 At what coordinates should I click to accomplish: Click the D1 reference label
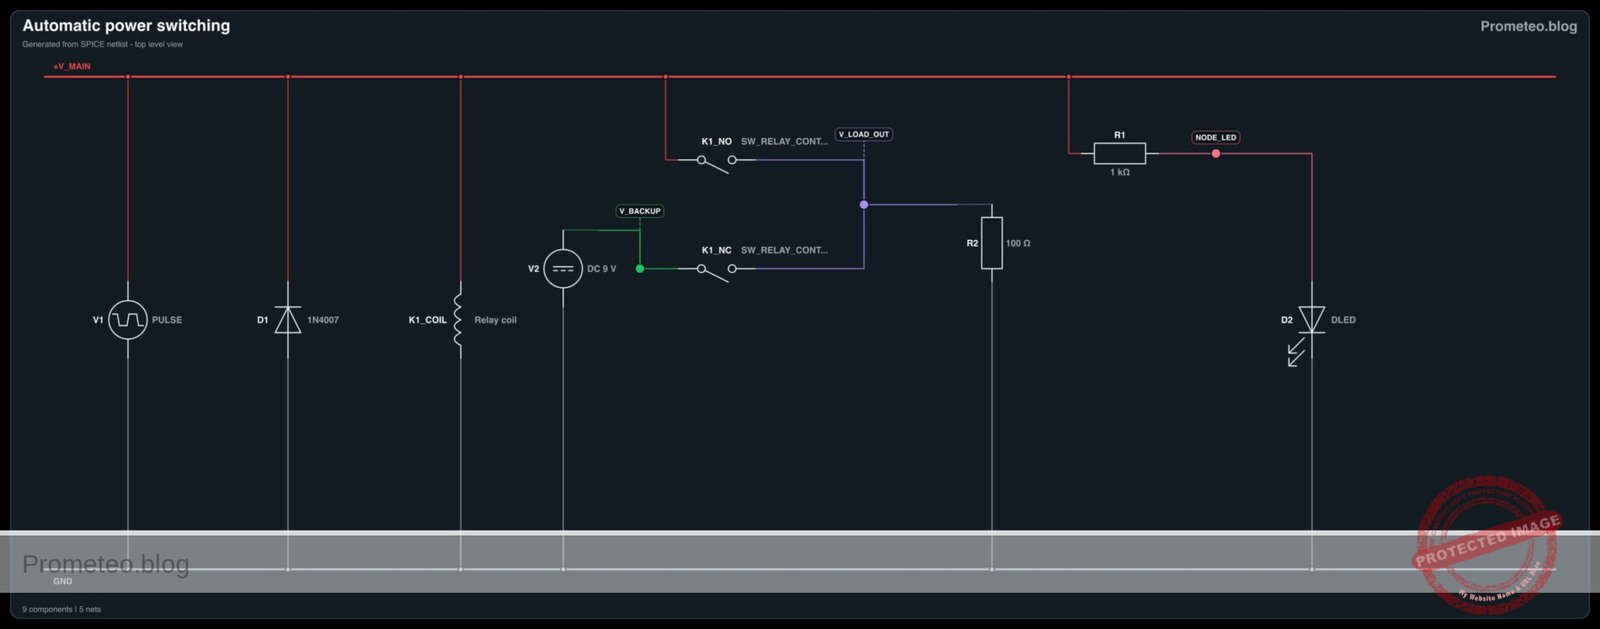[263, 320]
